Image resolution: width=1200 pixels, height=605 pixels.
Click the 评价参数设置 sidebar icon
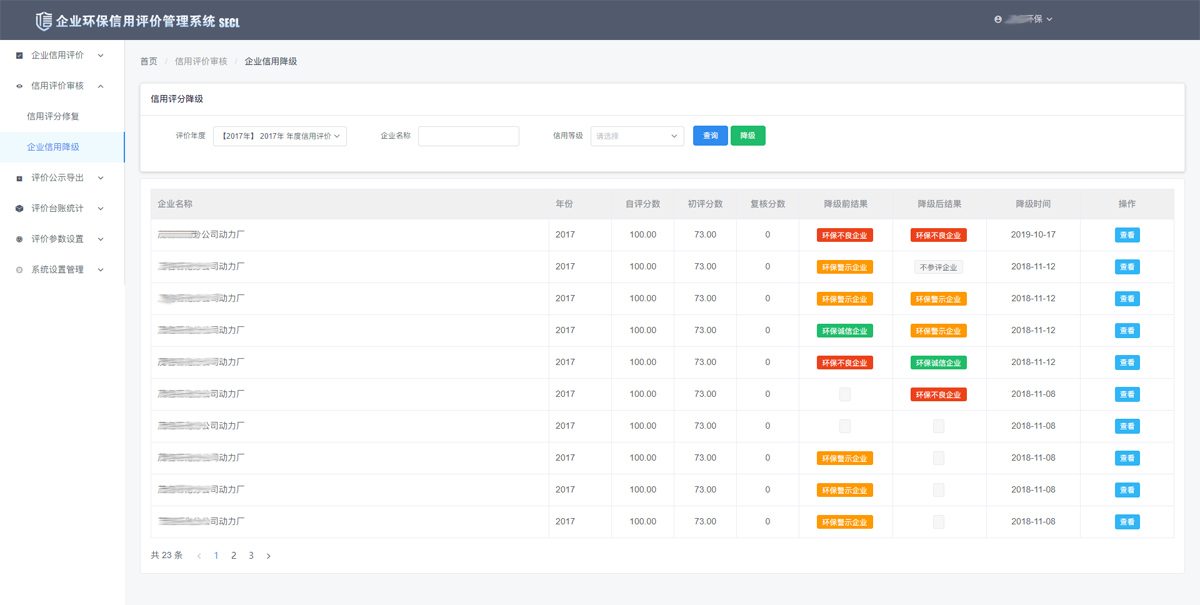[19, 240]
